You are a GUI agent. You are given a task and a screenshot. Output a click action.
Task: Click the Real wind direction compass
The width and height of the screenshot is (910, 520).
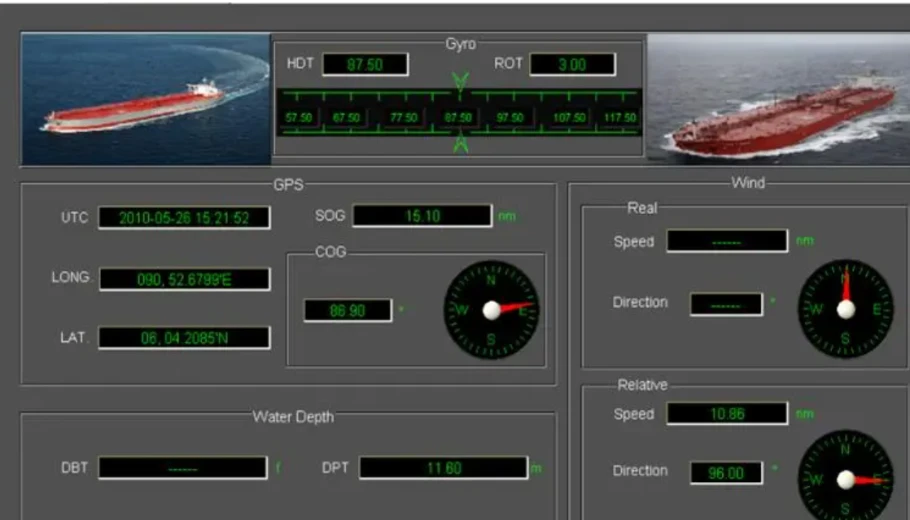point(846,309)
